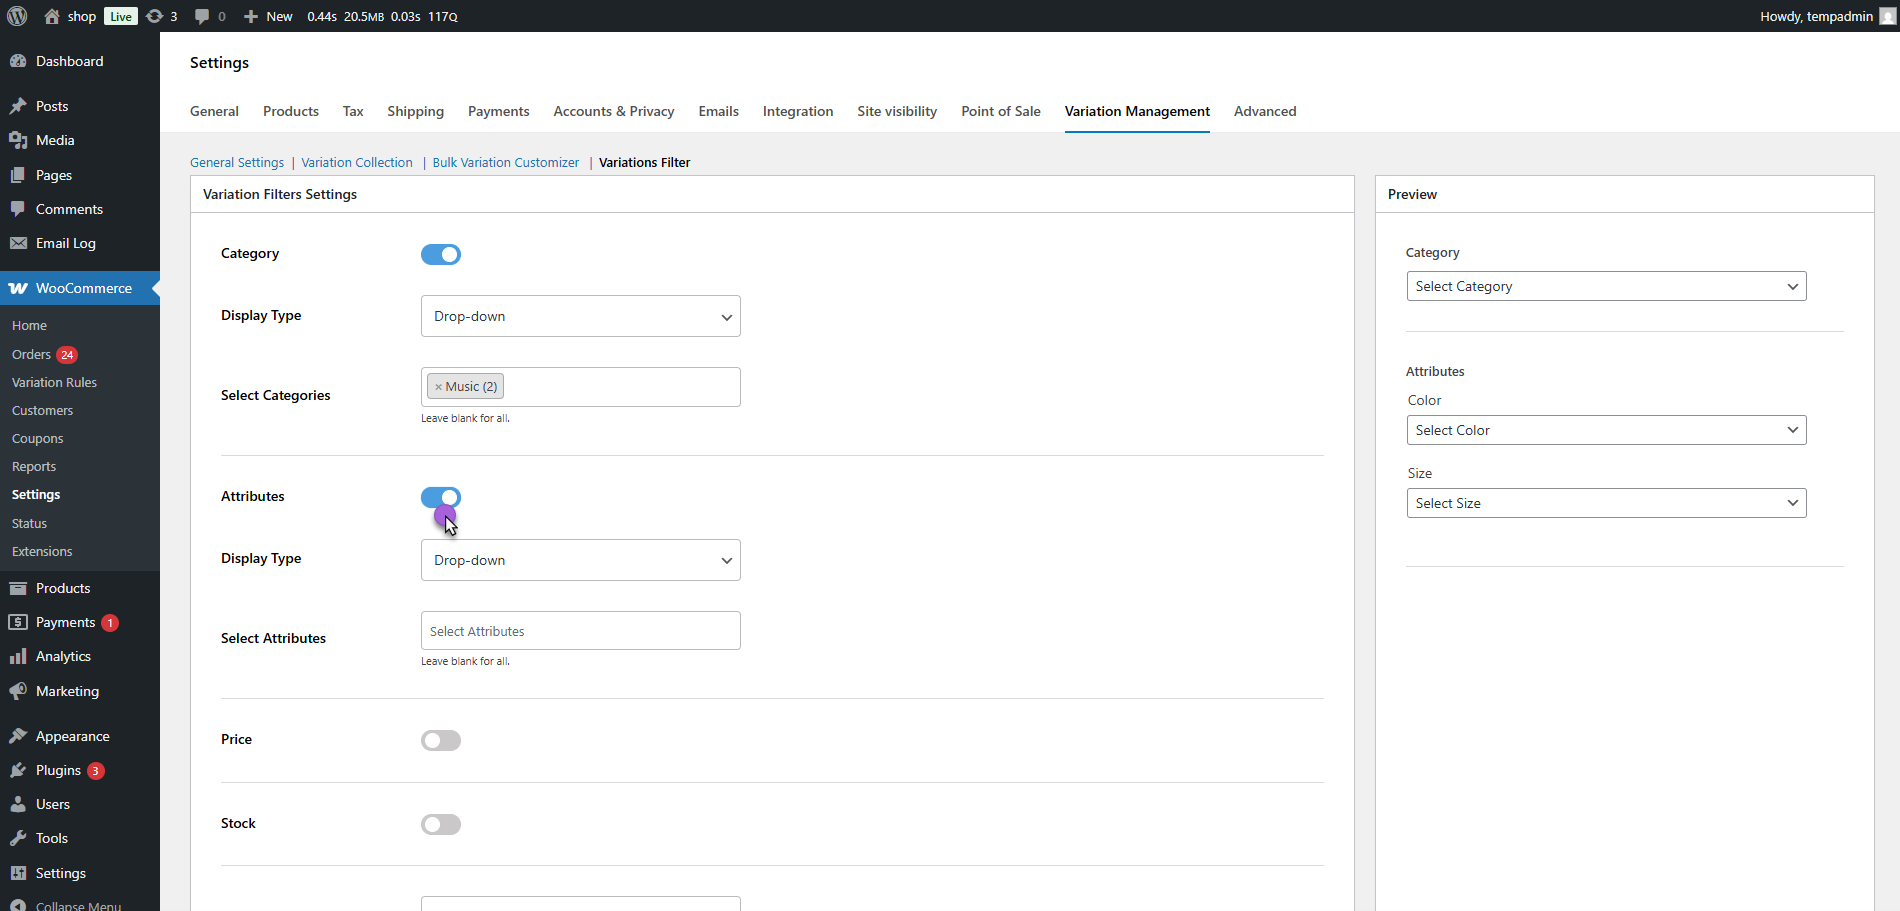Disable the Category filter toggle
This screenshot has height=911, width=1900.
pyautogui.click(x=440, y=254)
